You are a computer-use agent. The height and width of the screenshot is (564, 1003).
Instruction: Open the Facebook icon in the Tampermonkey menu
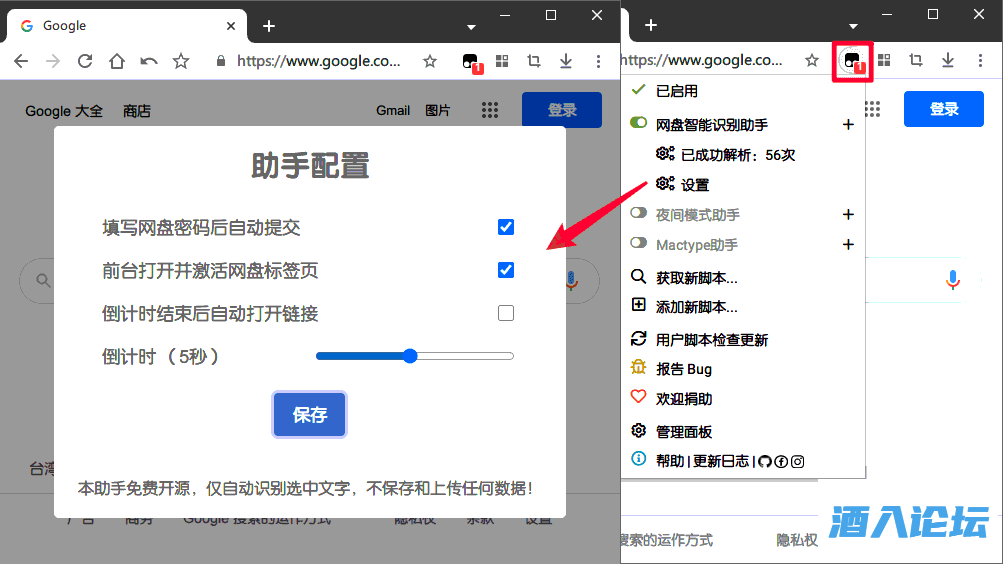point(781,461)
